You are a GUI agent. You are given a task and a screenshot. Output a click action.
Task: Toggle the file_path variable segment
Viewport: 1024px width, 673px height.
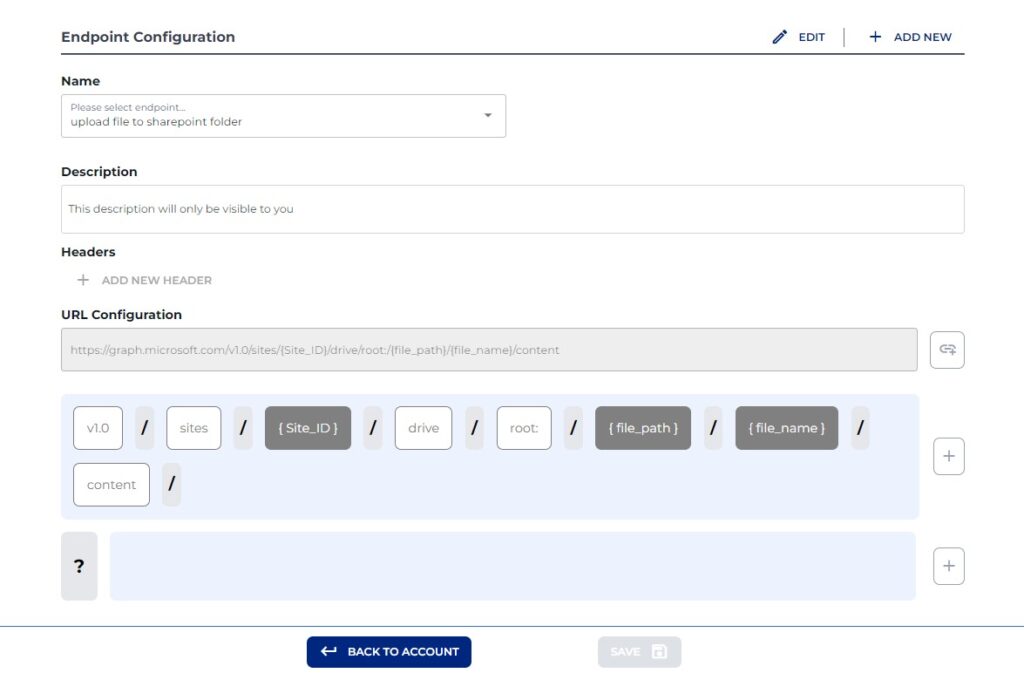[x=642, y=427]
